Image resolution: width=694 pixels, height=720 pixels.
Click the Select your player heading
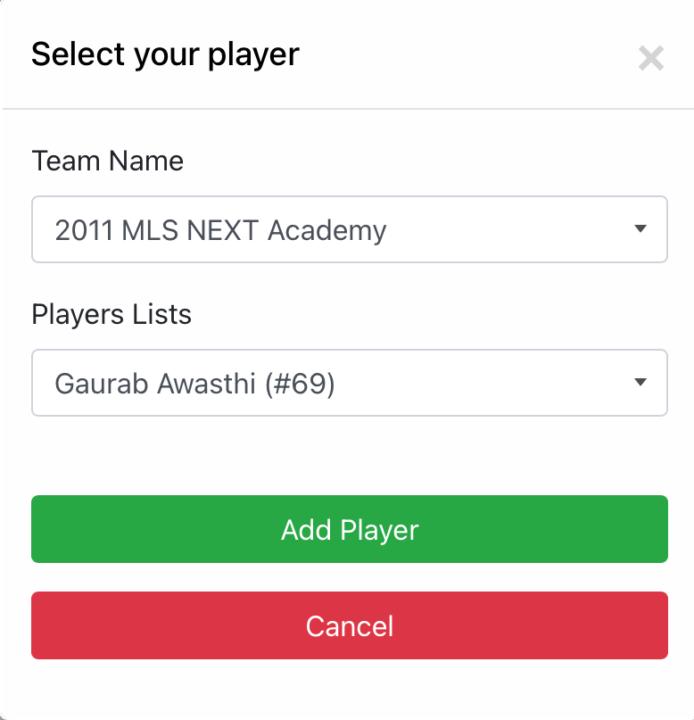coord(165,55)
